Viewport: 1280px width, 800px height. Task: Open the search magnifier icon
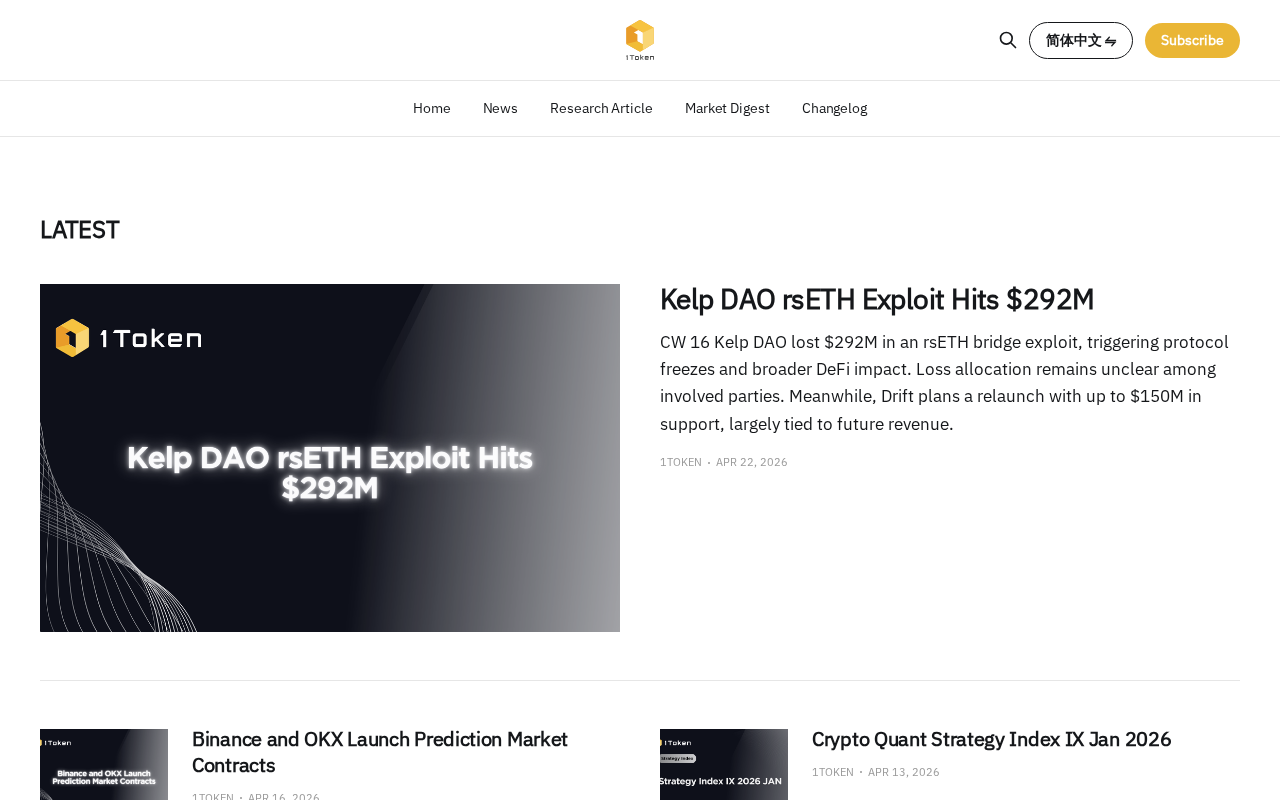(x=1008, y=40)
